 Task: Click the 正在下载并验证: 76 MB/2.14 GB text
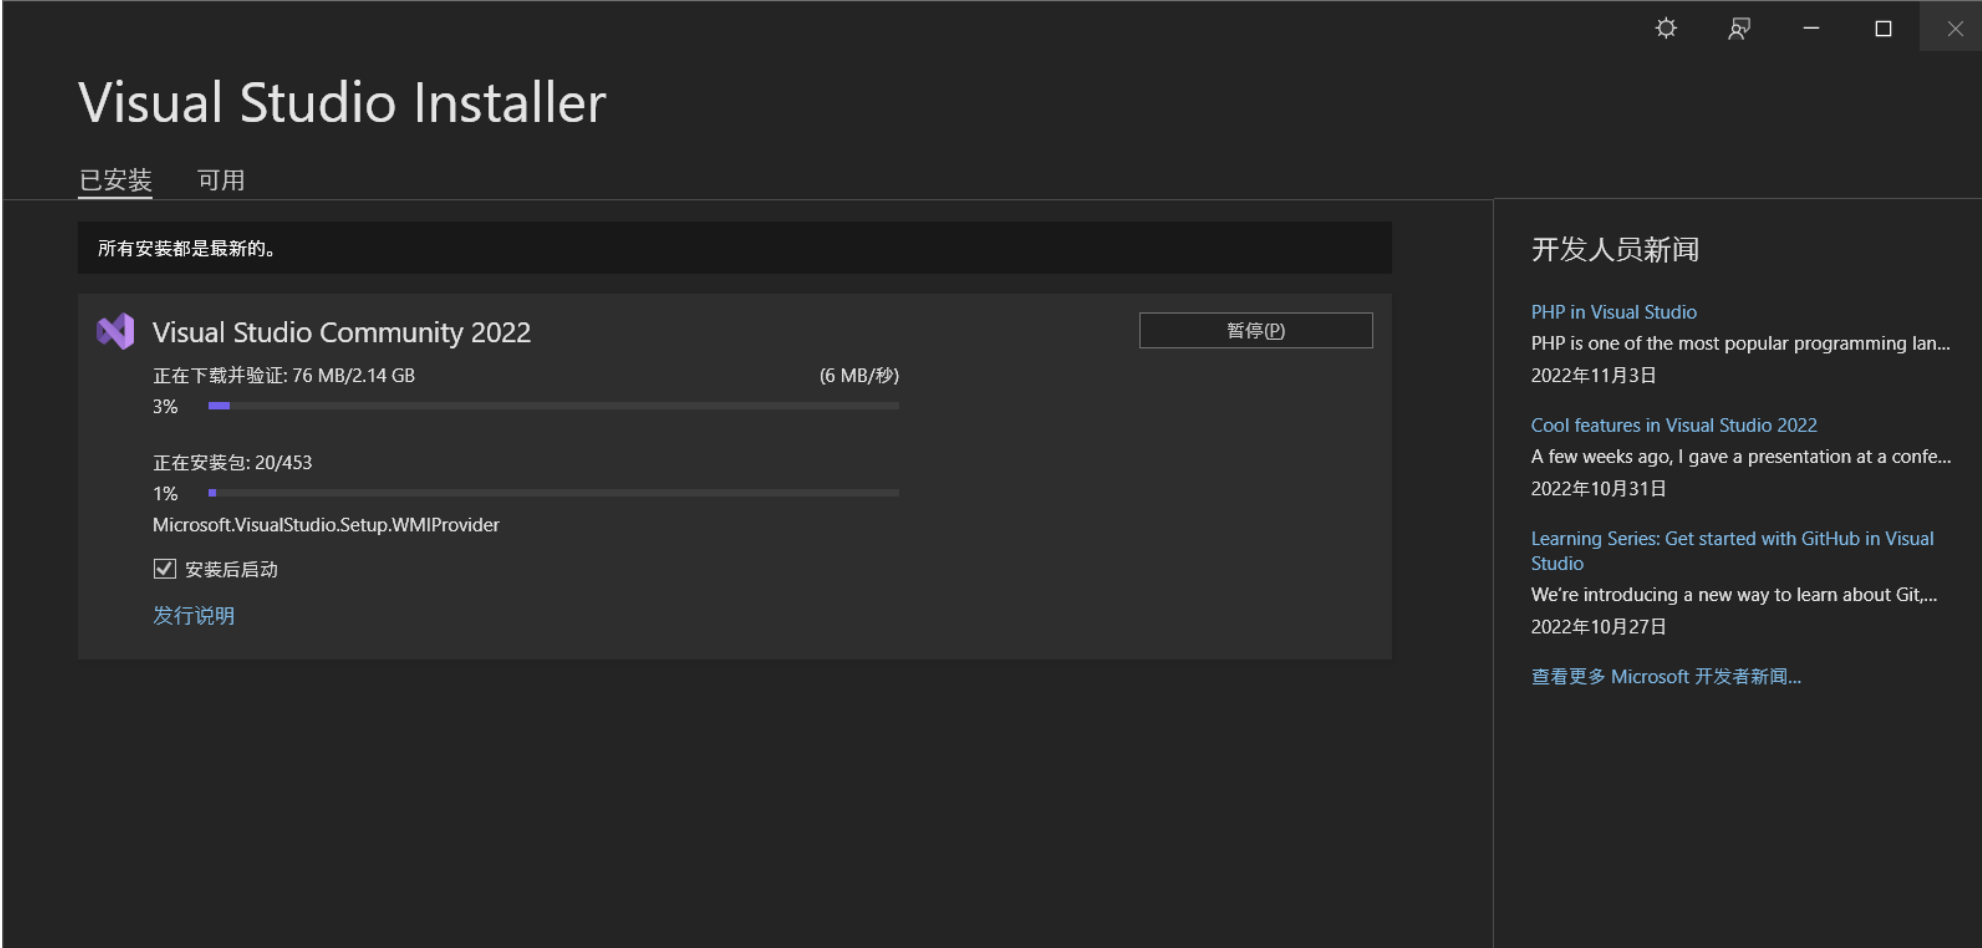click(x=284, y=376)
